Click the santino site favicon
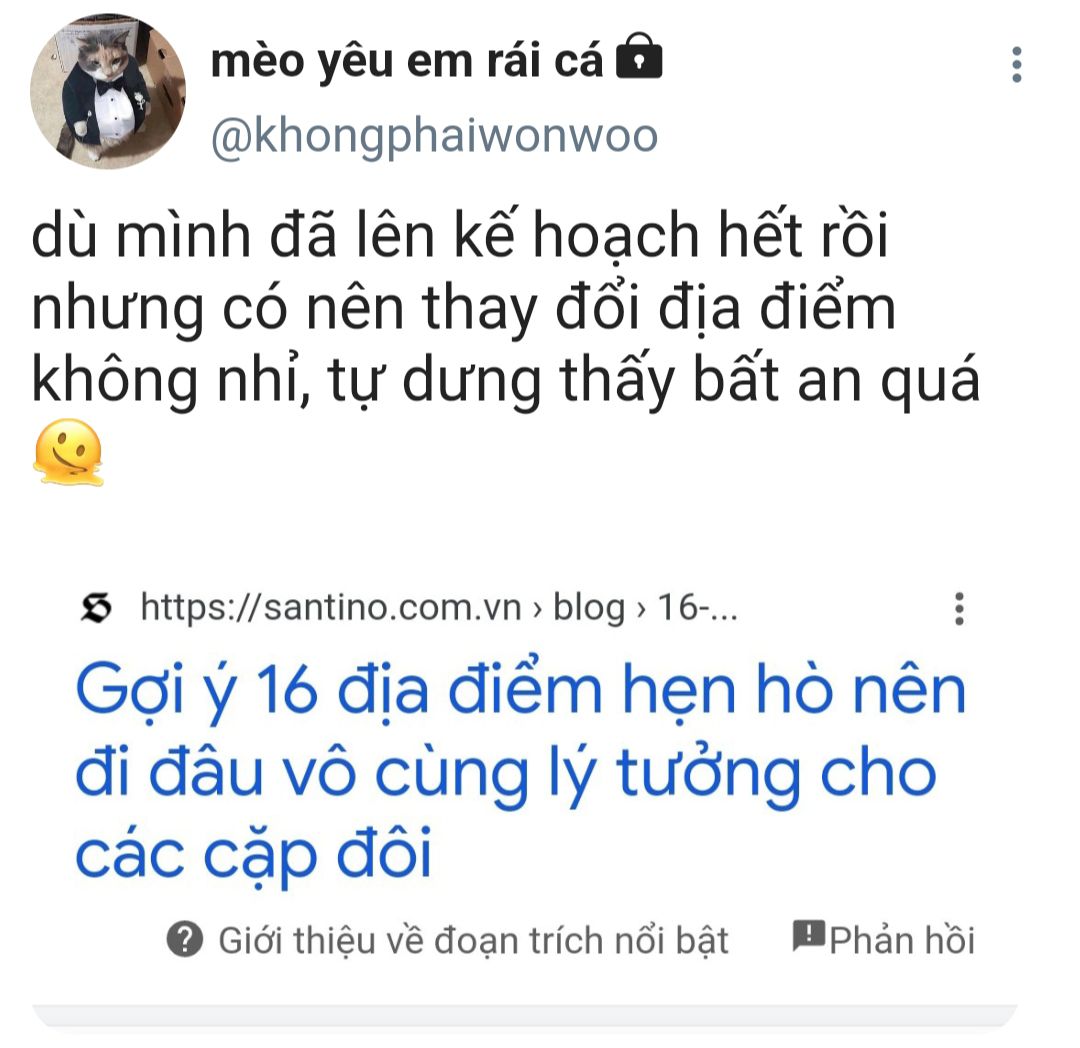 pos(96,608)
